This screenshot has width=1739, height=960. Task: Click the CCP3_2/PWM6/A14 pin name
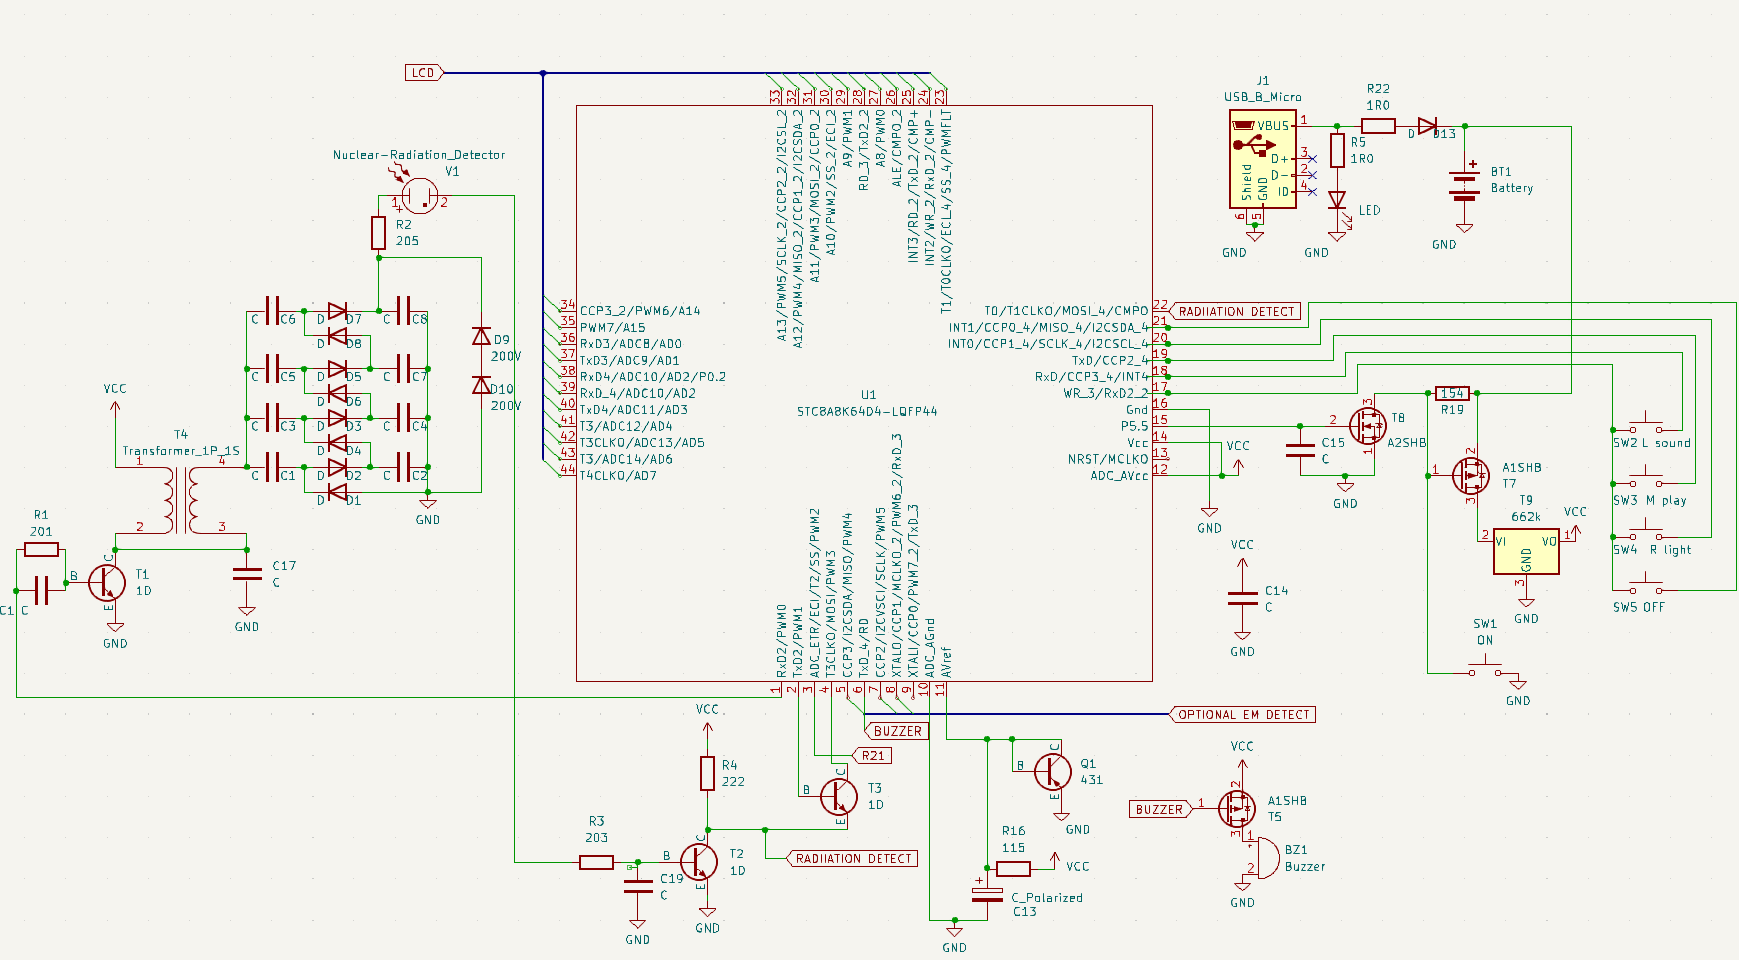(640, 311)
